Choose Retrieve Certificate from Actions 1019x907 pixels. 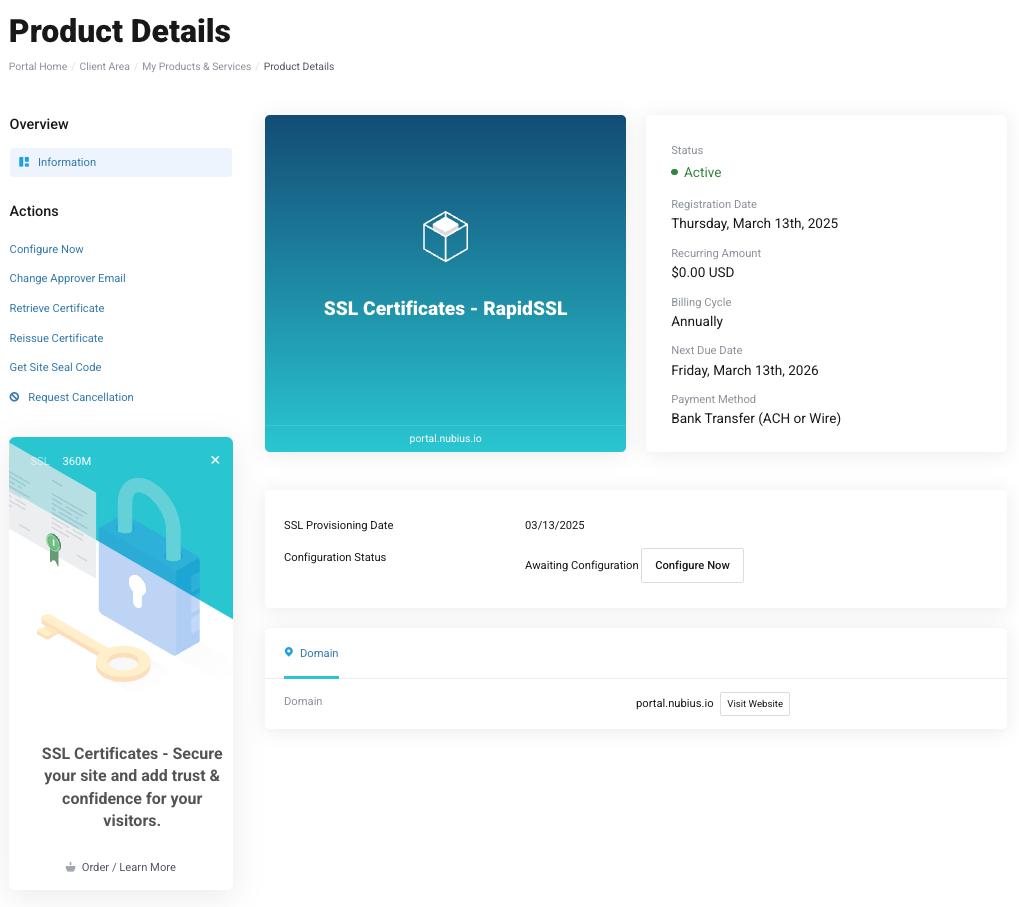pyautogui.click(x=57, y=308)
